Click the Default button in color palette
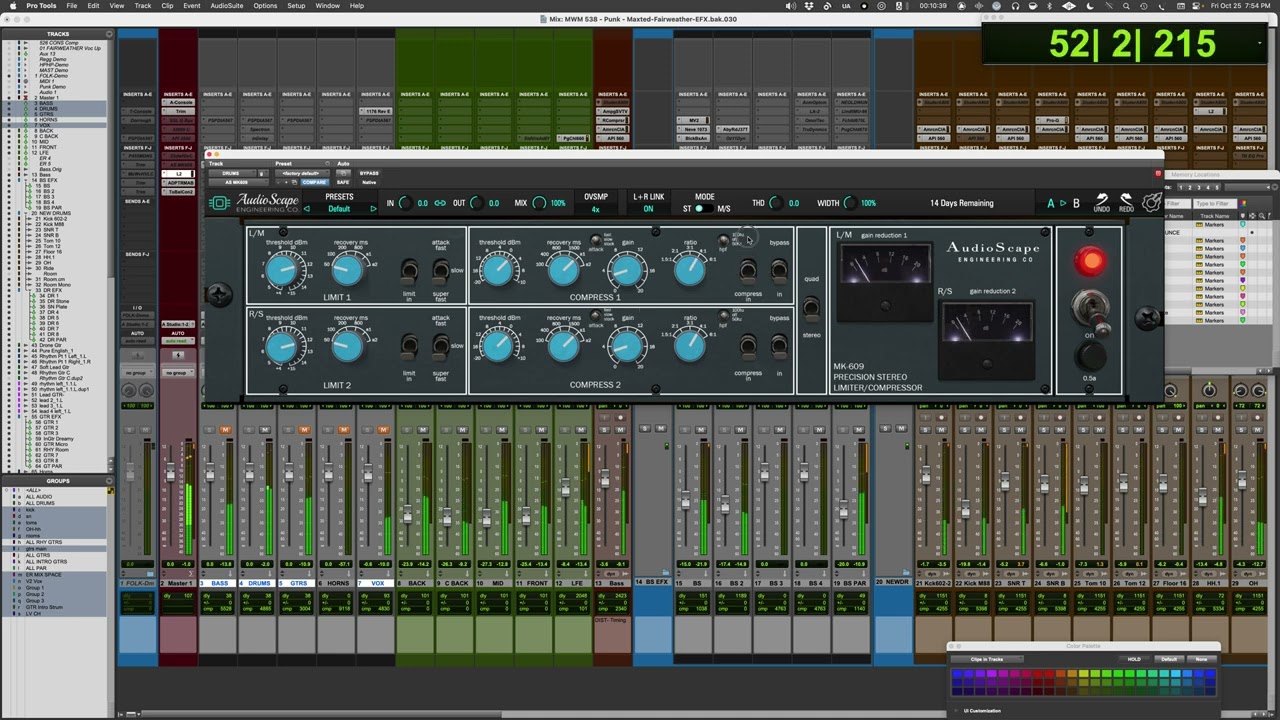This screenshot has height=720, width=1280. pos(1168,659)
